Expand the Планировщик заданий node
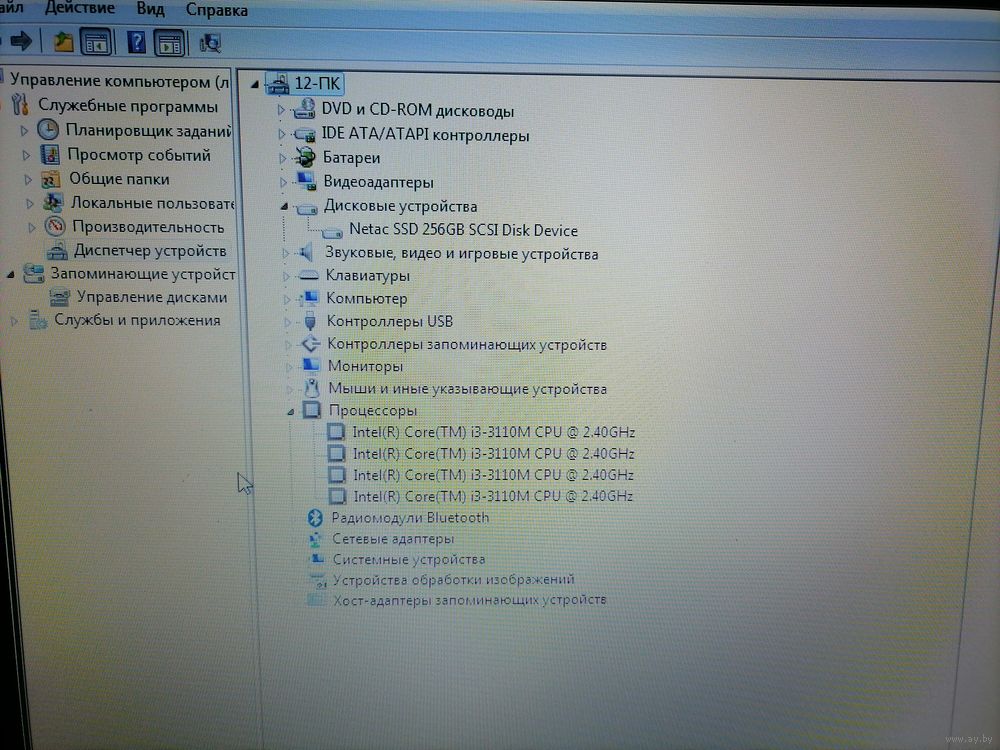The height and width of the screenshot is (750, 1000). tap(24, 131)
